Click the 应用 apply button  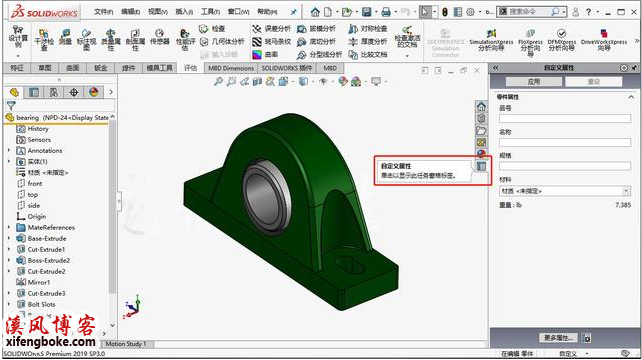pyautogui.click(x=534, y=82)
